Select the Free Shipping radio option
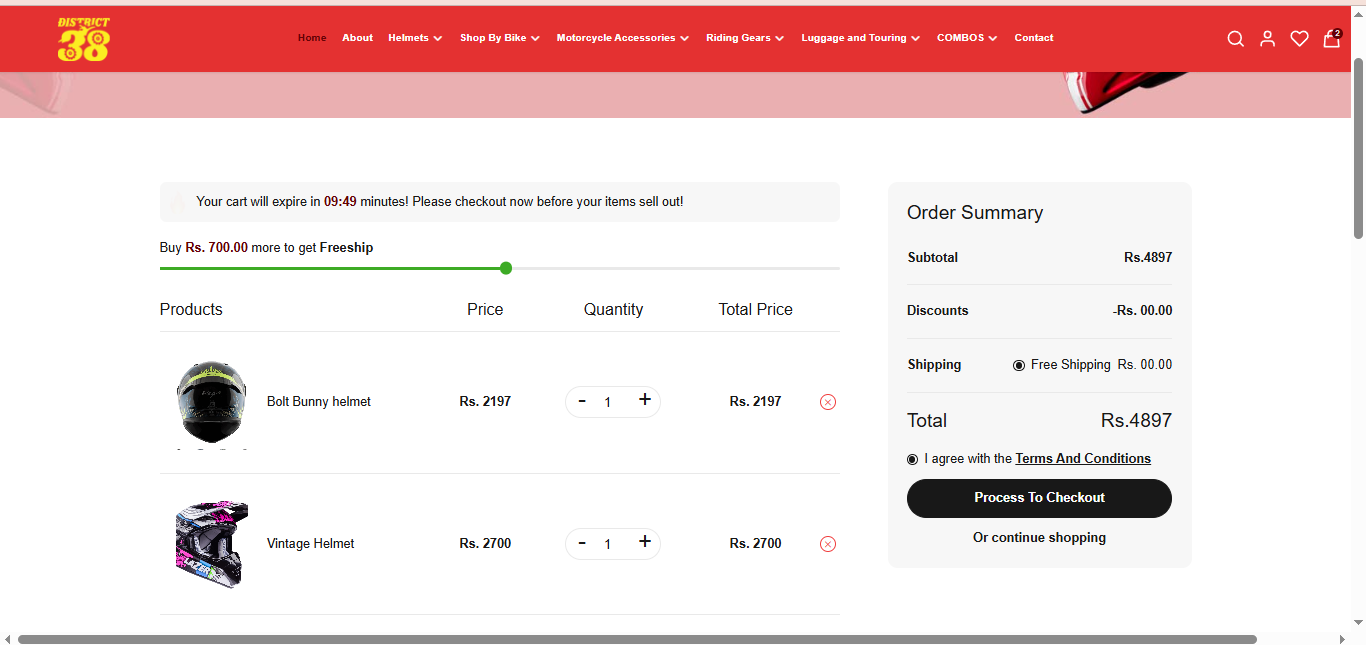1366x645 pixels. click(1019, 366)
